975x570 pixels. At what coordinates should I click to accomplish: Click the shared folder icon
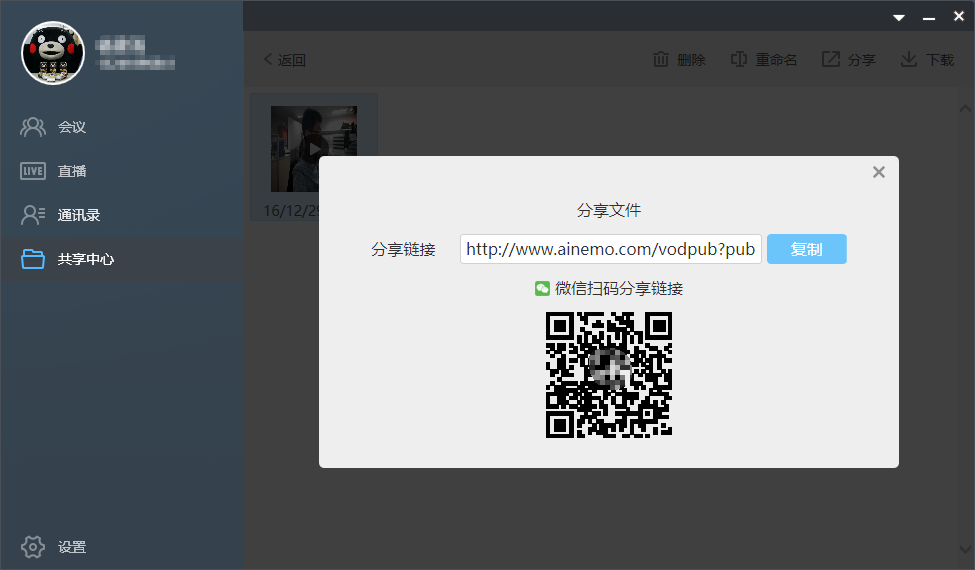33,259
